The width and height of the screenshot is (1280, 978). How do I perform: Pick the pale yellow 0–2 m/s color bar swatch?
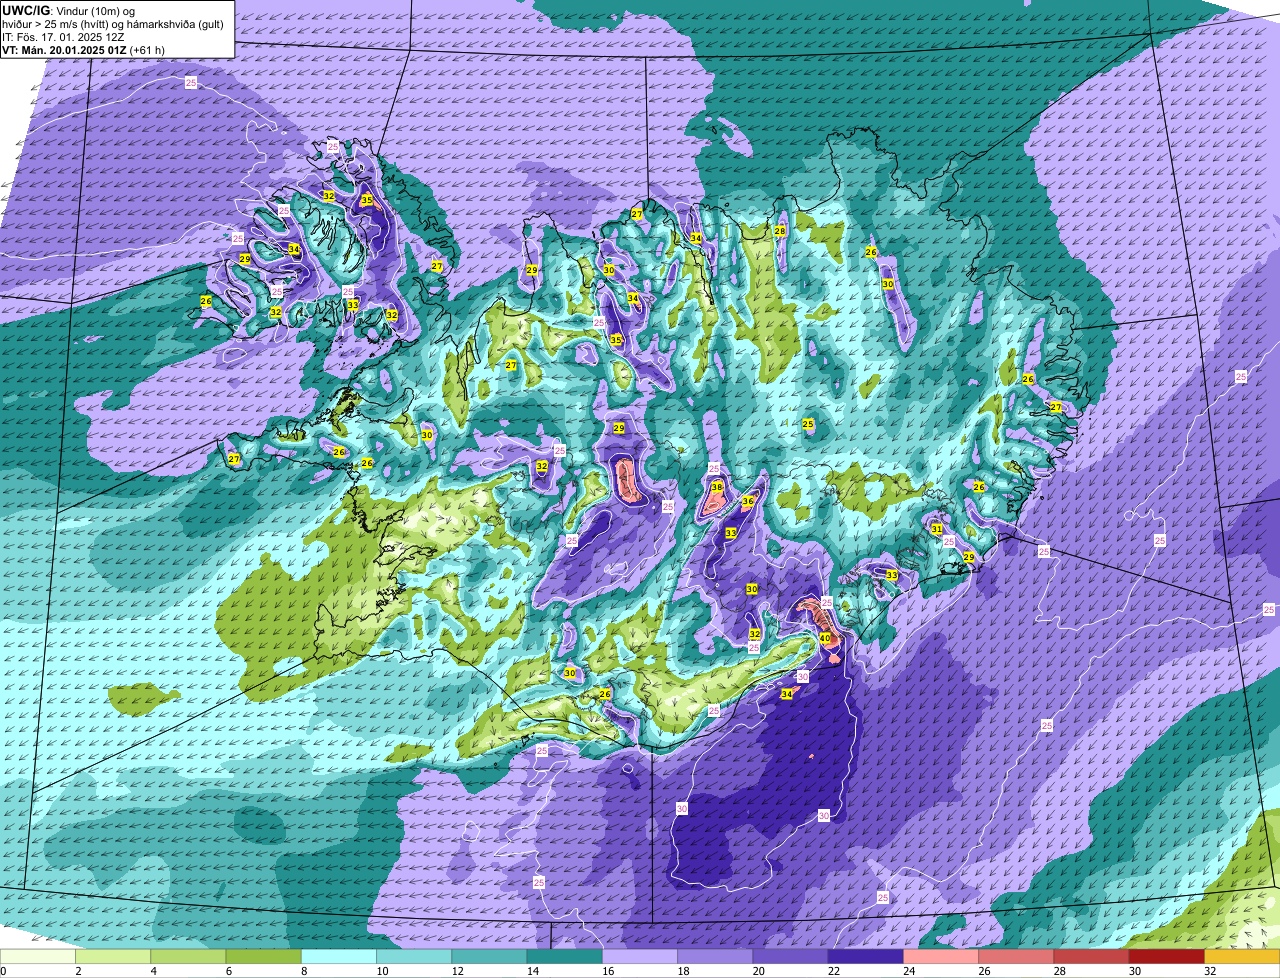[x=38, y=957]
